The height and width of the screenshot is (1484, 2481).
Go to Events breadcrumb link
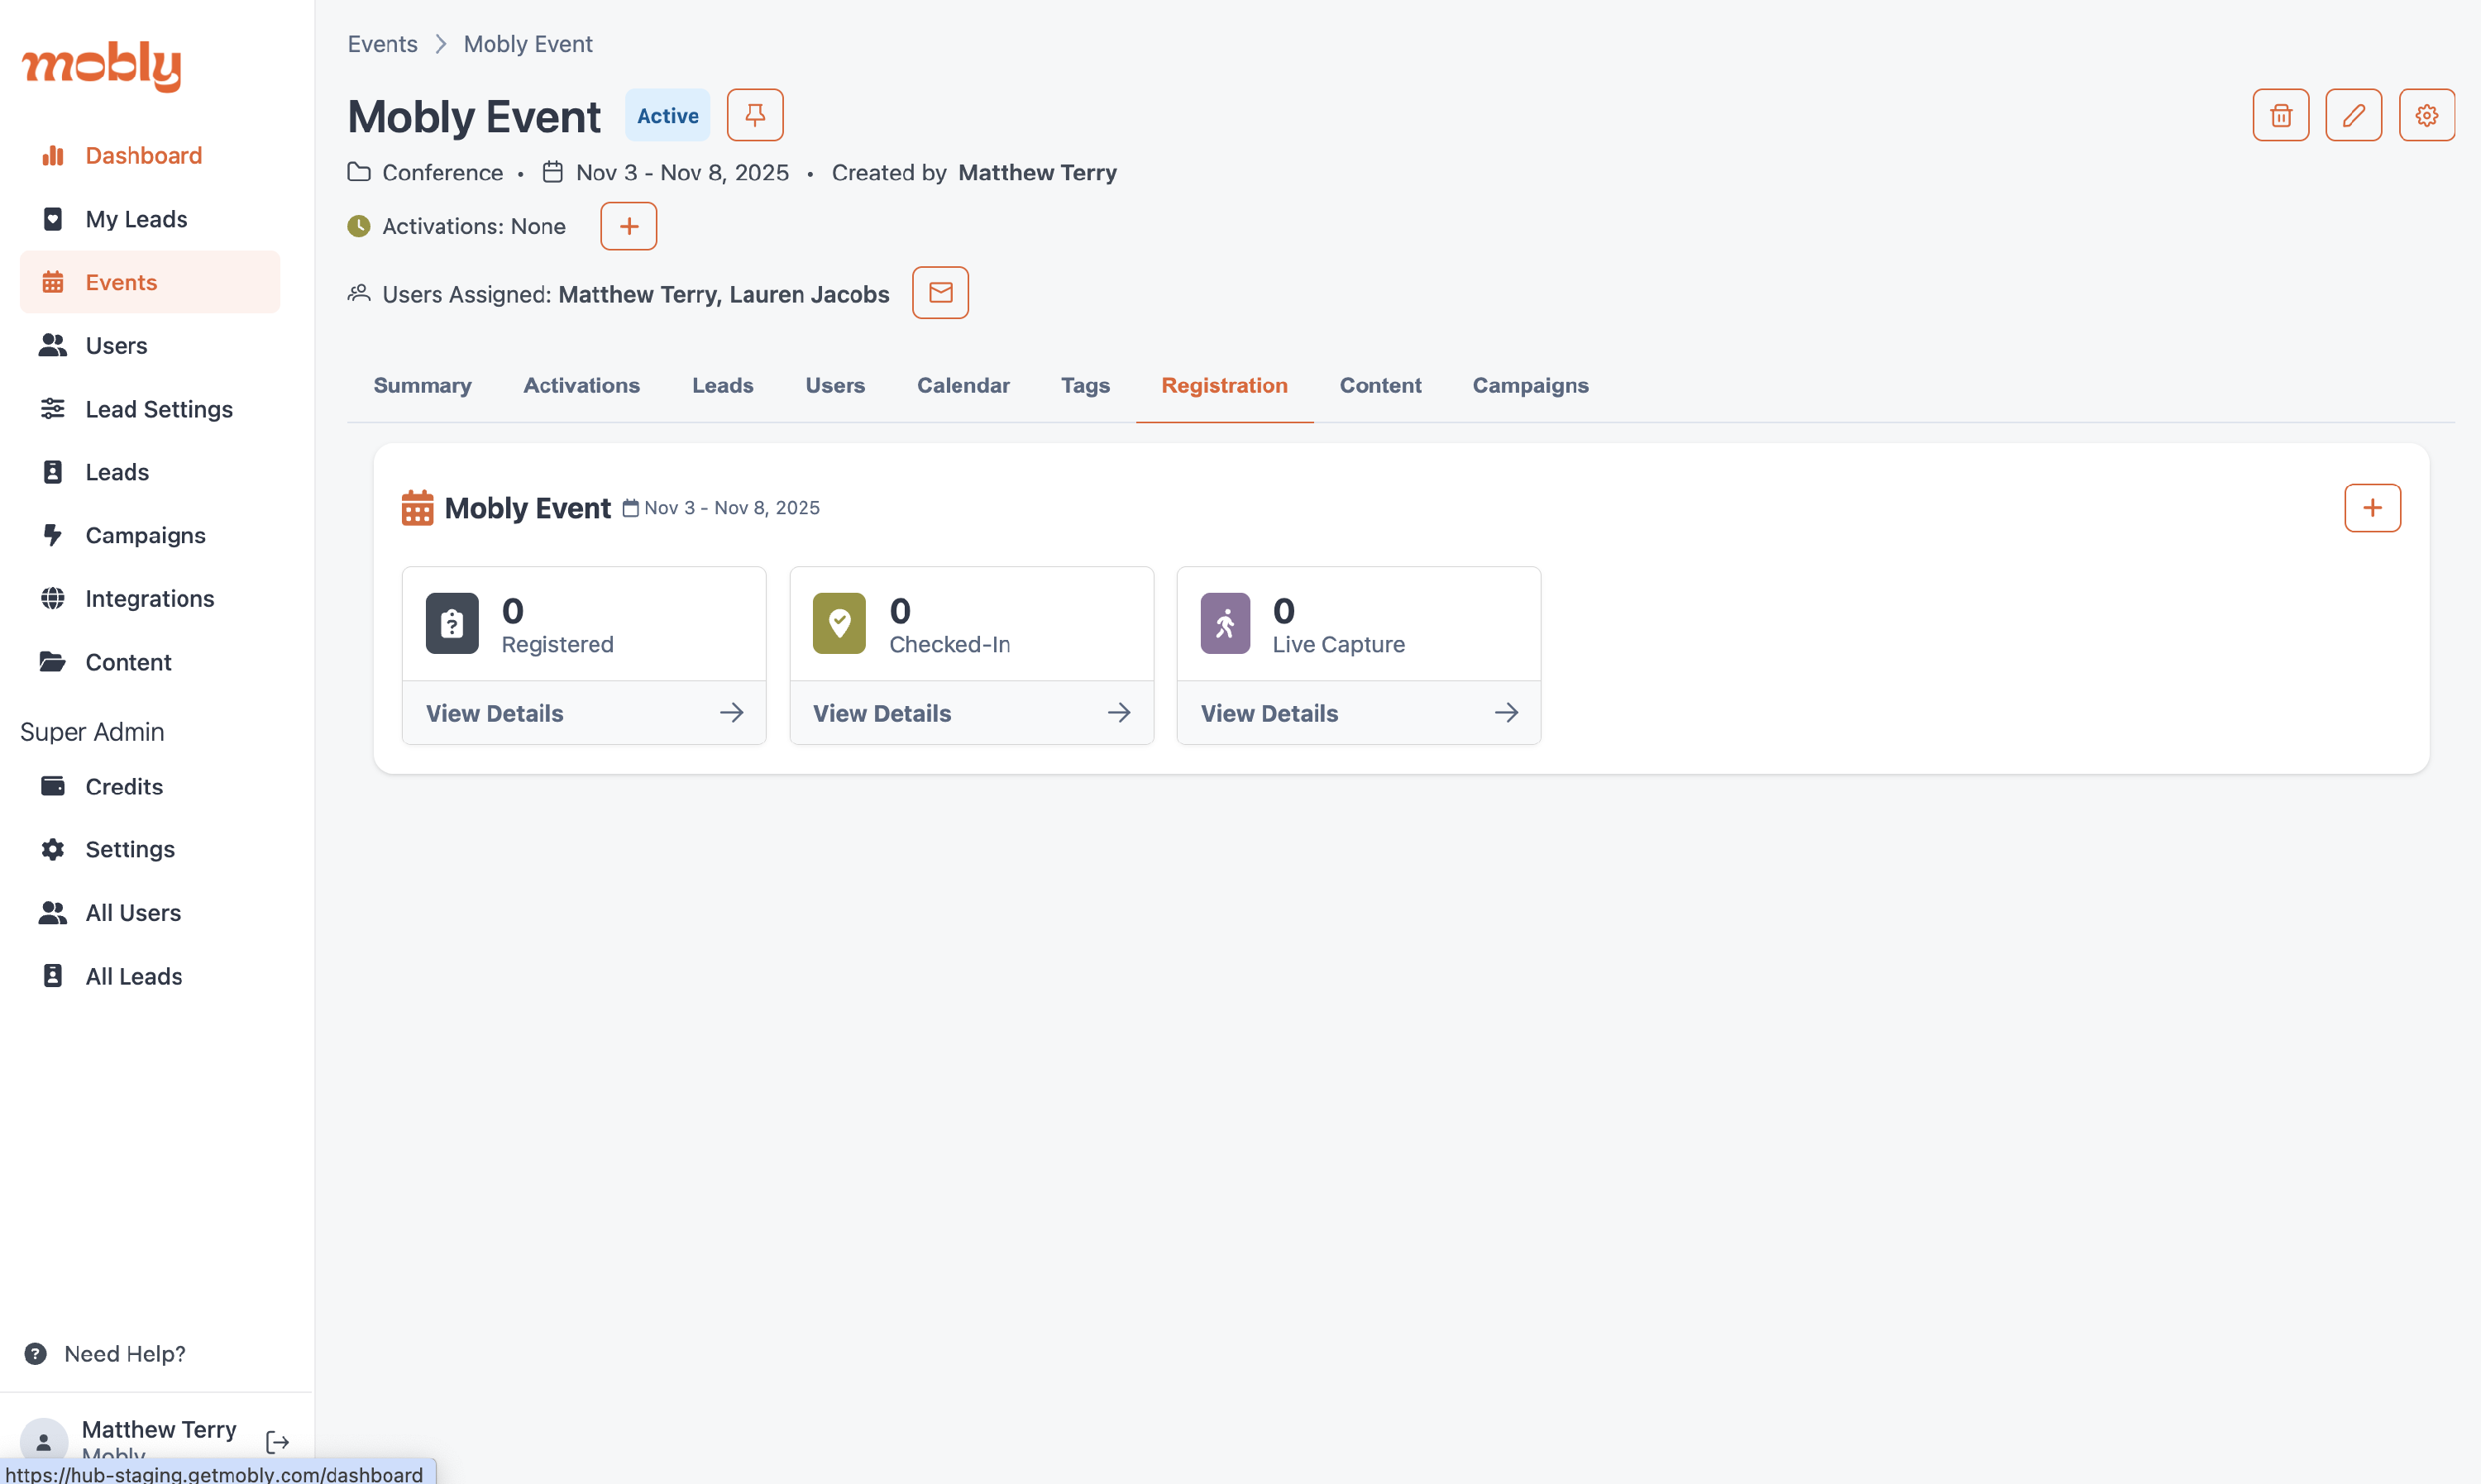(382, 44)
